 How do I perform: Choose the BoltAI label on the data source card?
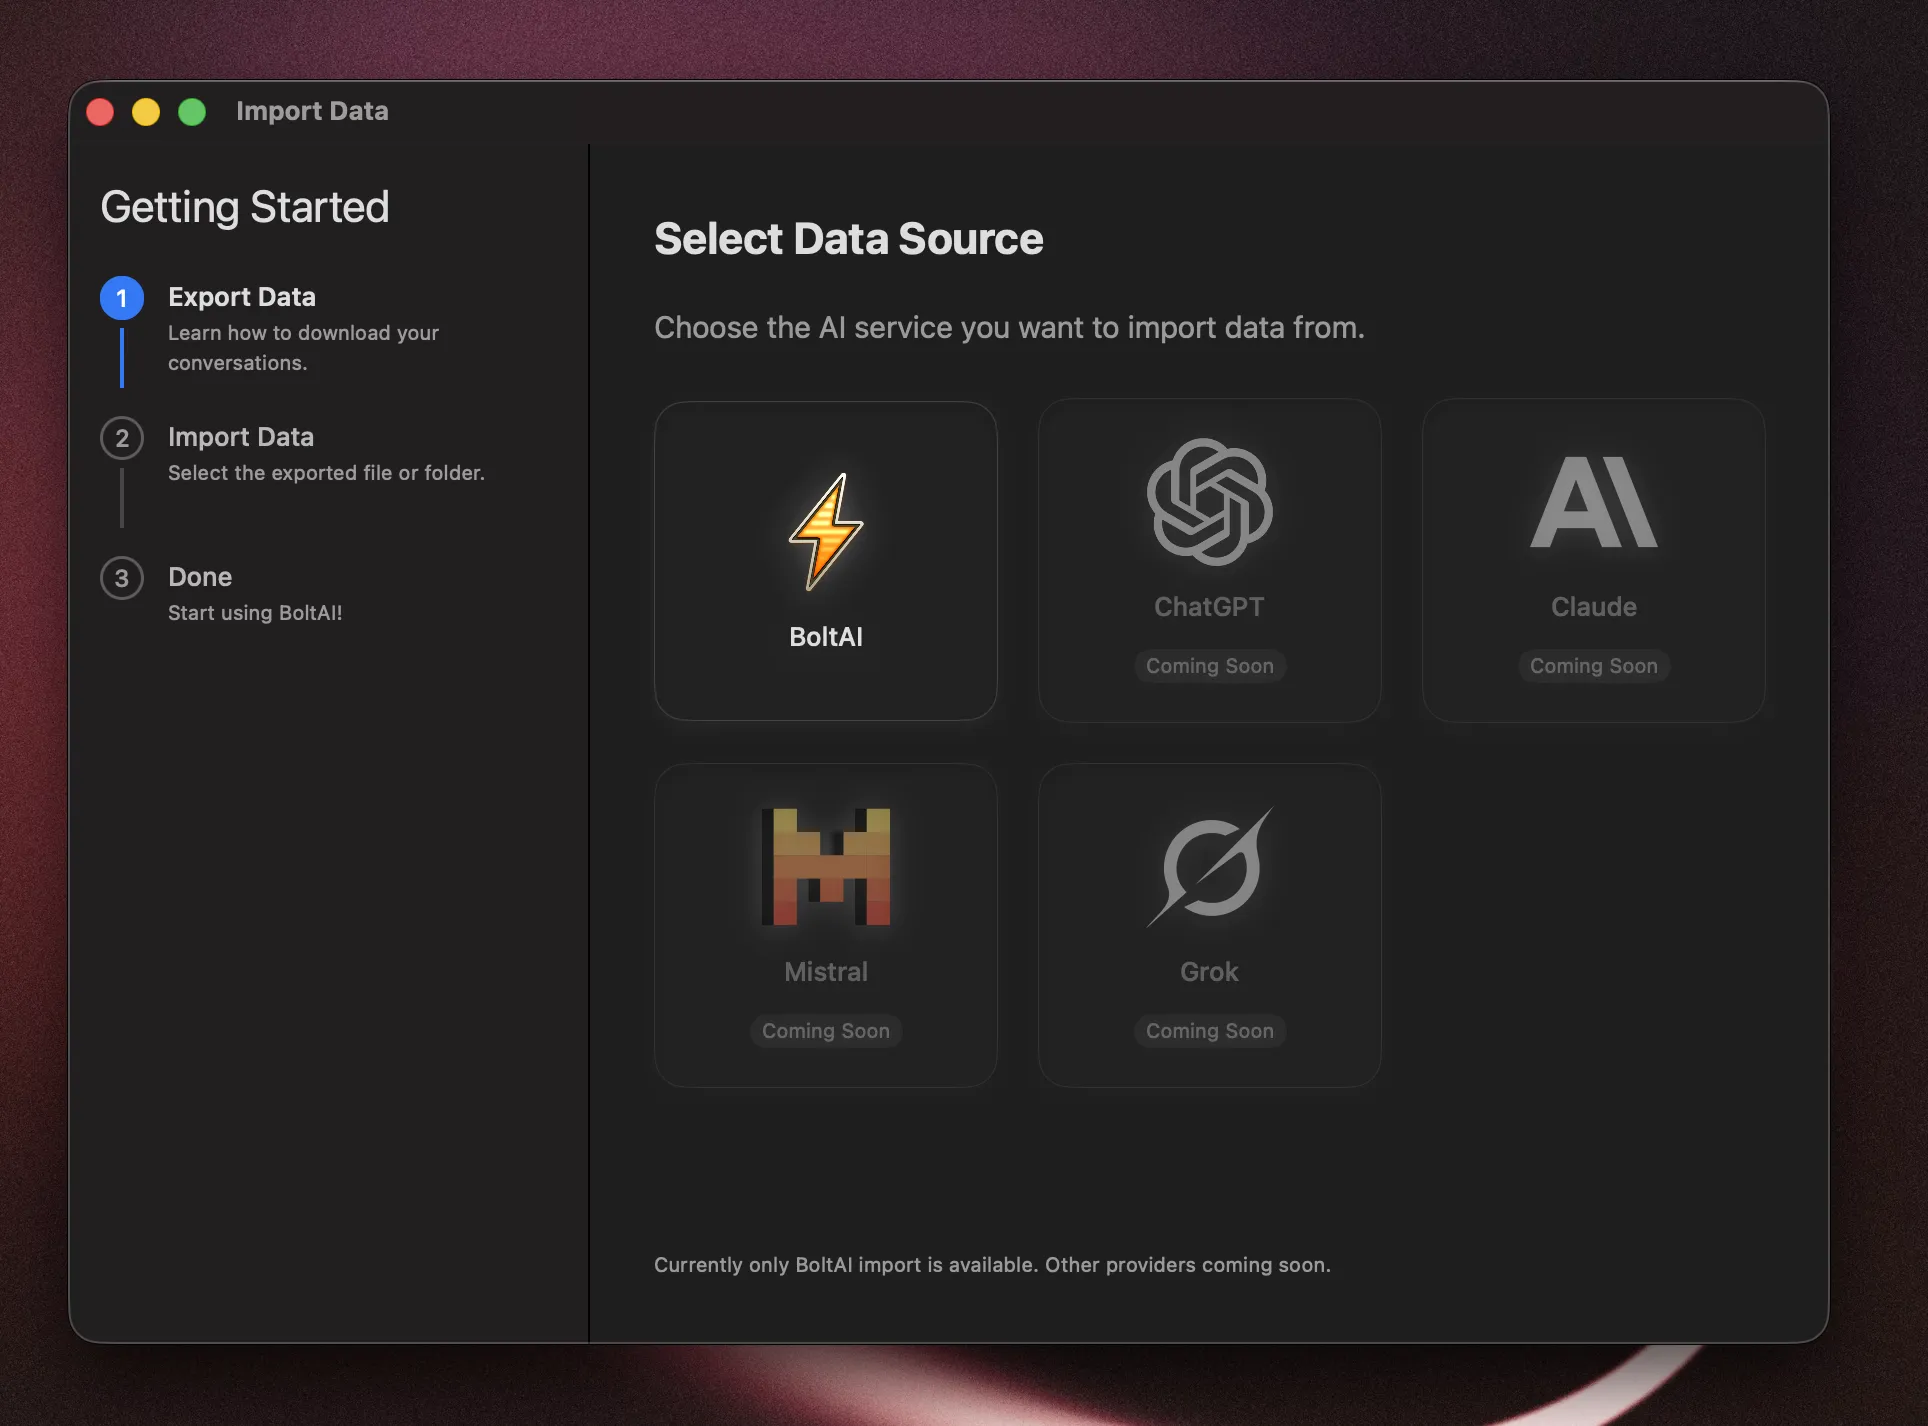coord(826,637)
